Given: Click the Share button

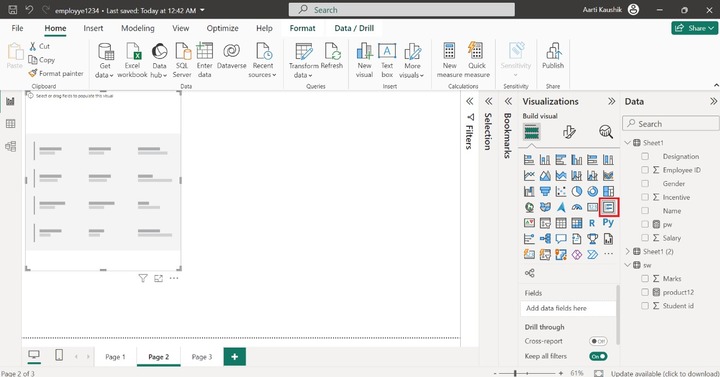Looking at the screenshot, I should (694, 28).
